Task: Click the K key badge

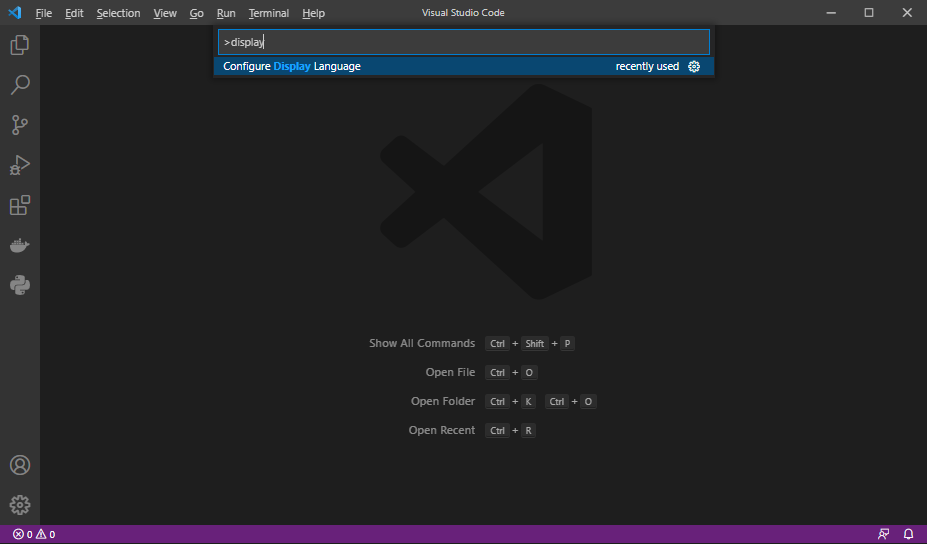Action: click(x=528, y=401)
